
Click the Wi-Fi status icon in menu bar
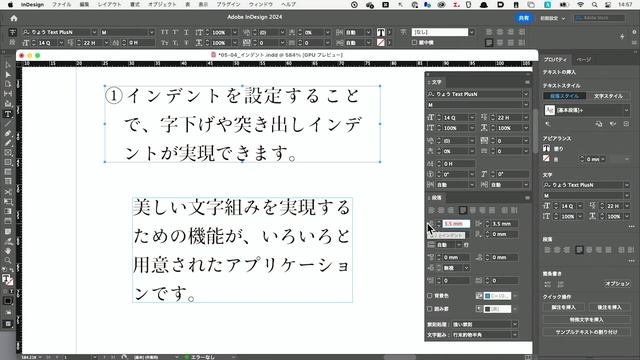point(580,4)
